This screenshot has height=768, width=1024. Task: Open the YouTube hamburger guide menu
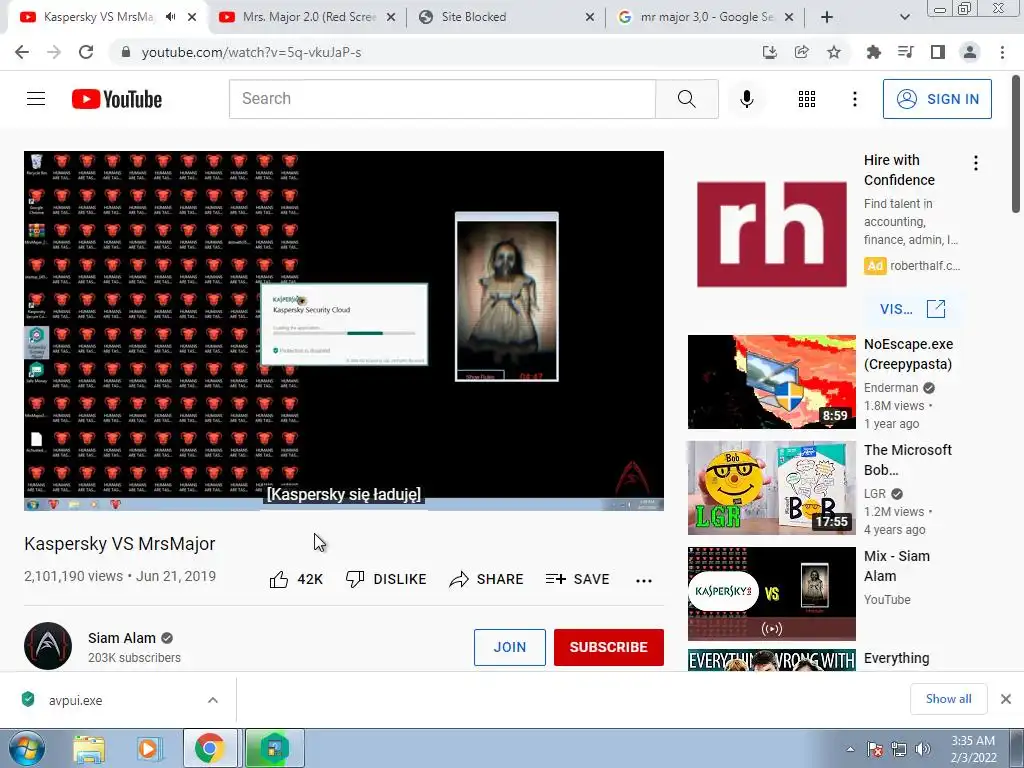pos(36,99)
